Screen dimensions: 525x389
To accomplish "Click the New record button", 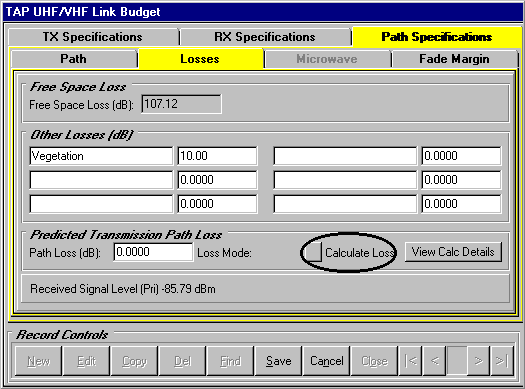I will (39, 361).
